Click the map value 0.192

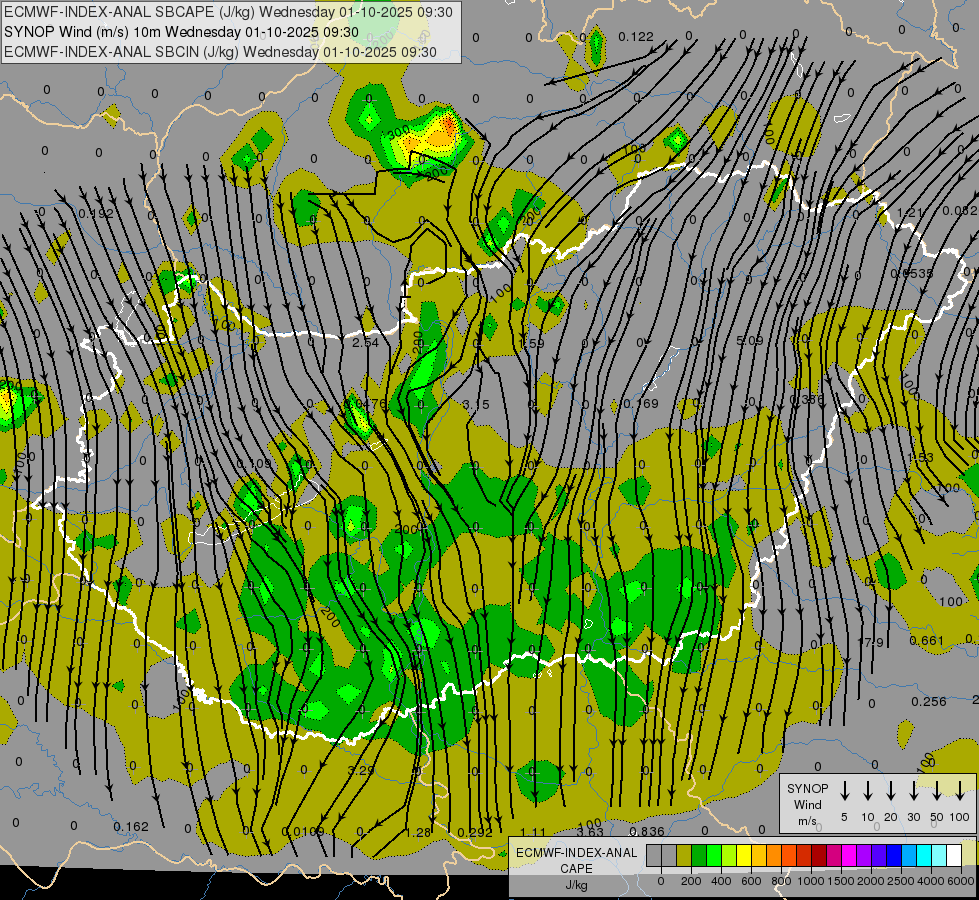coord(96,214)
